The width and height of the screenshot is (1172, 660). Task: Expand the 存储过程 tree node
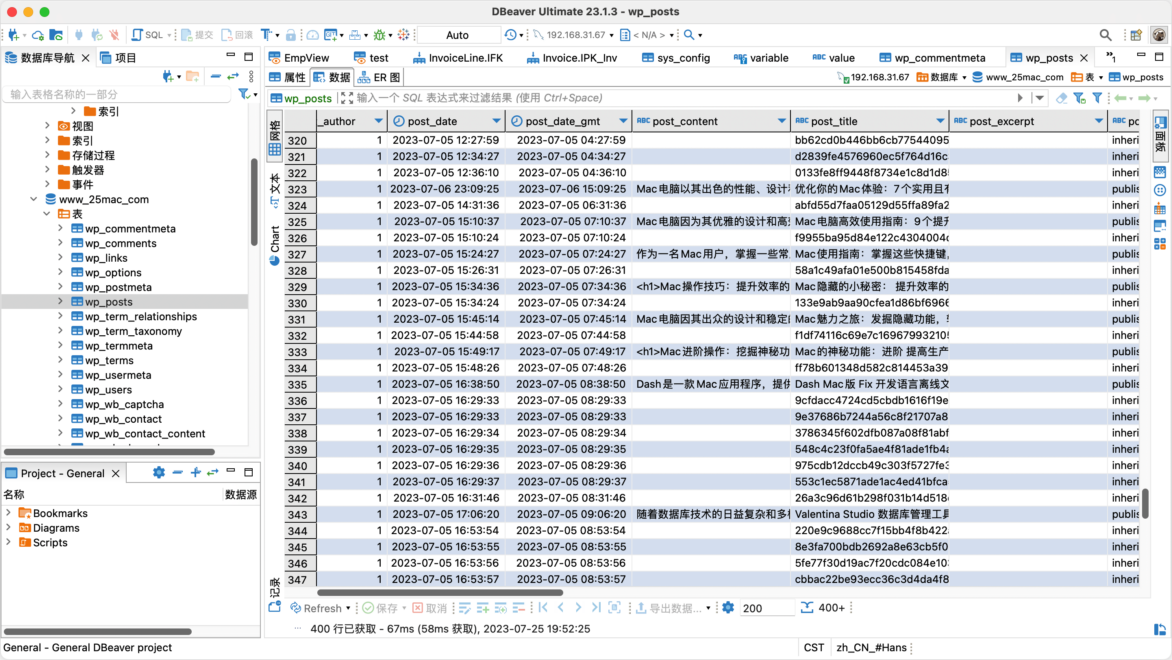click(x=48, y=155)
